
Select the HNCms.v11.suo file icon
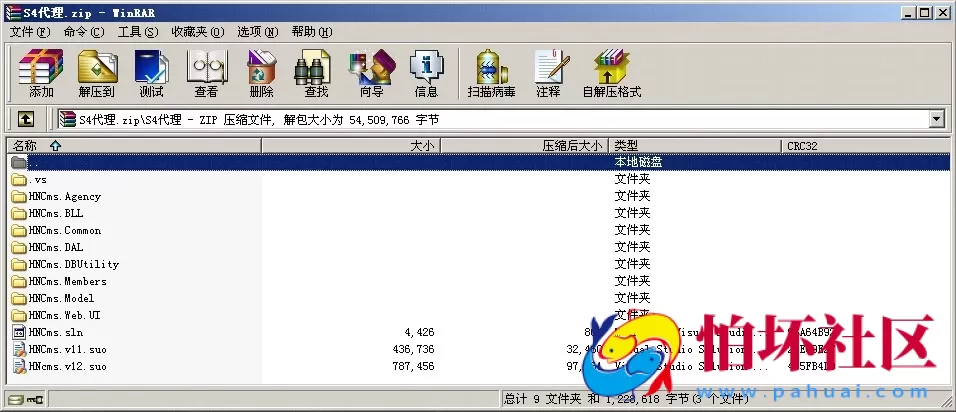click(x=19, y=349)
